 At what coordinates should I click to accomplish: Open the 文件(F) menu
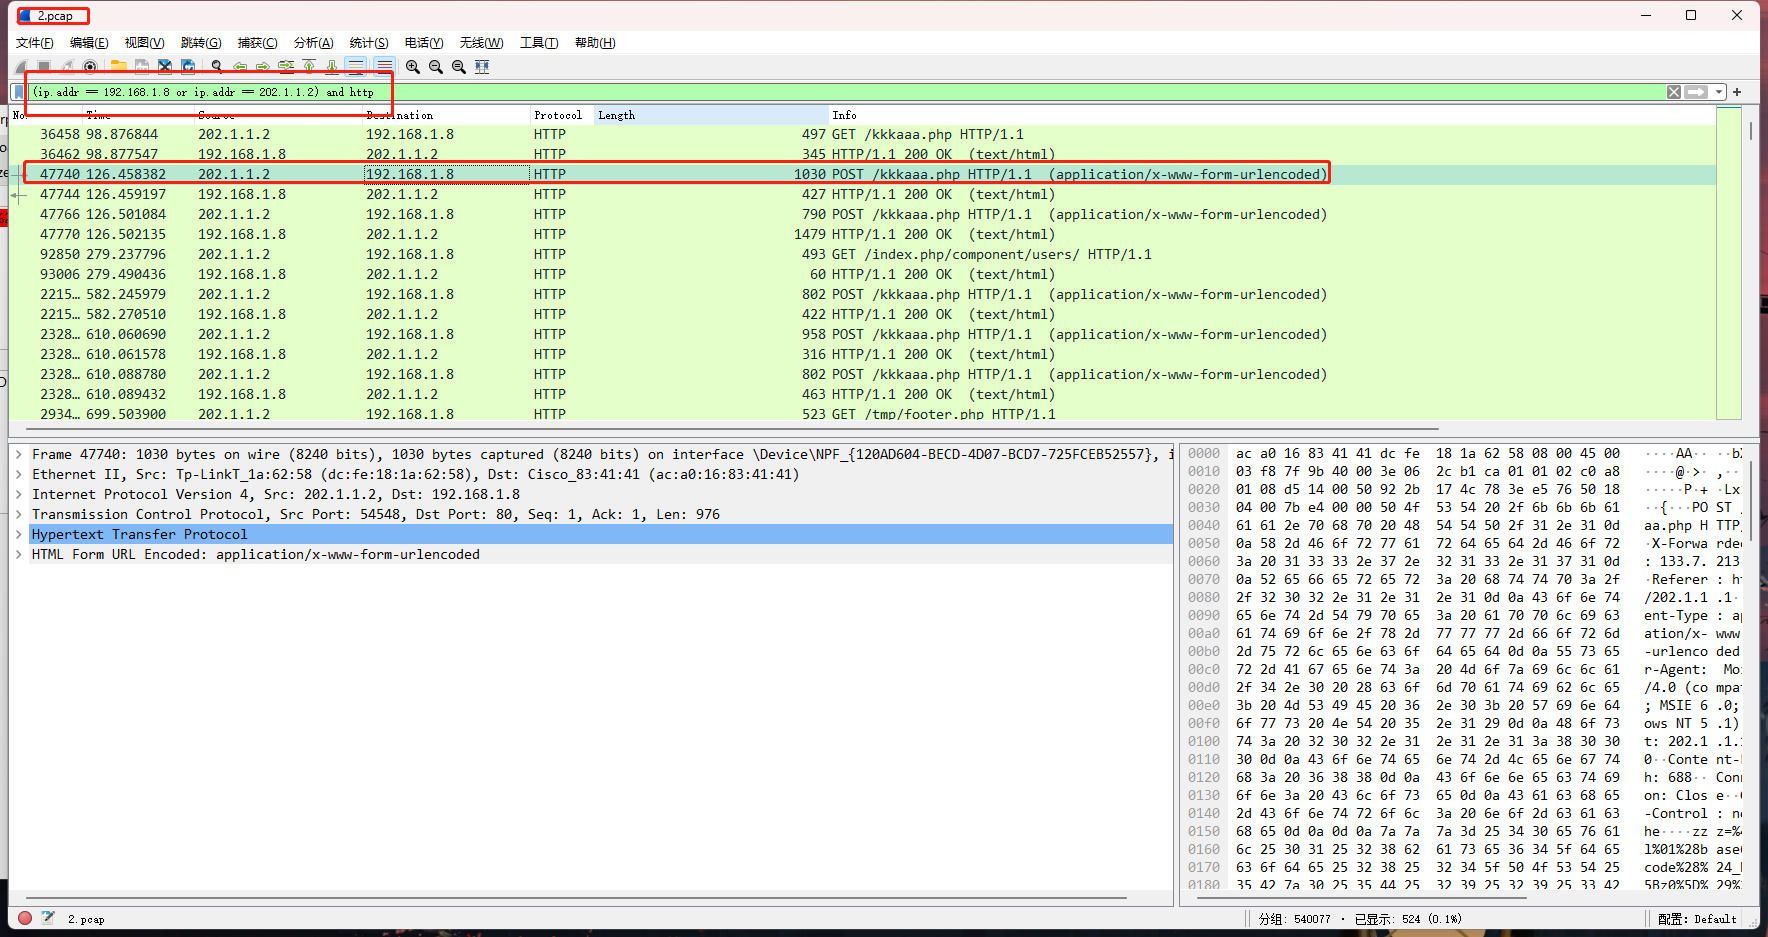35,43
